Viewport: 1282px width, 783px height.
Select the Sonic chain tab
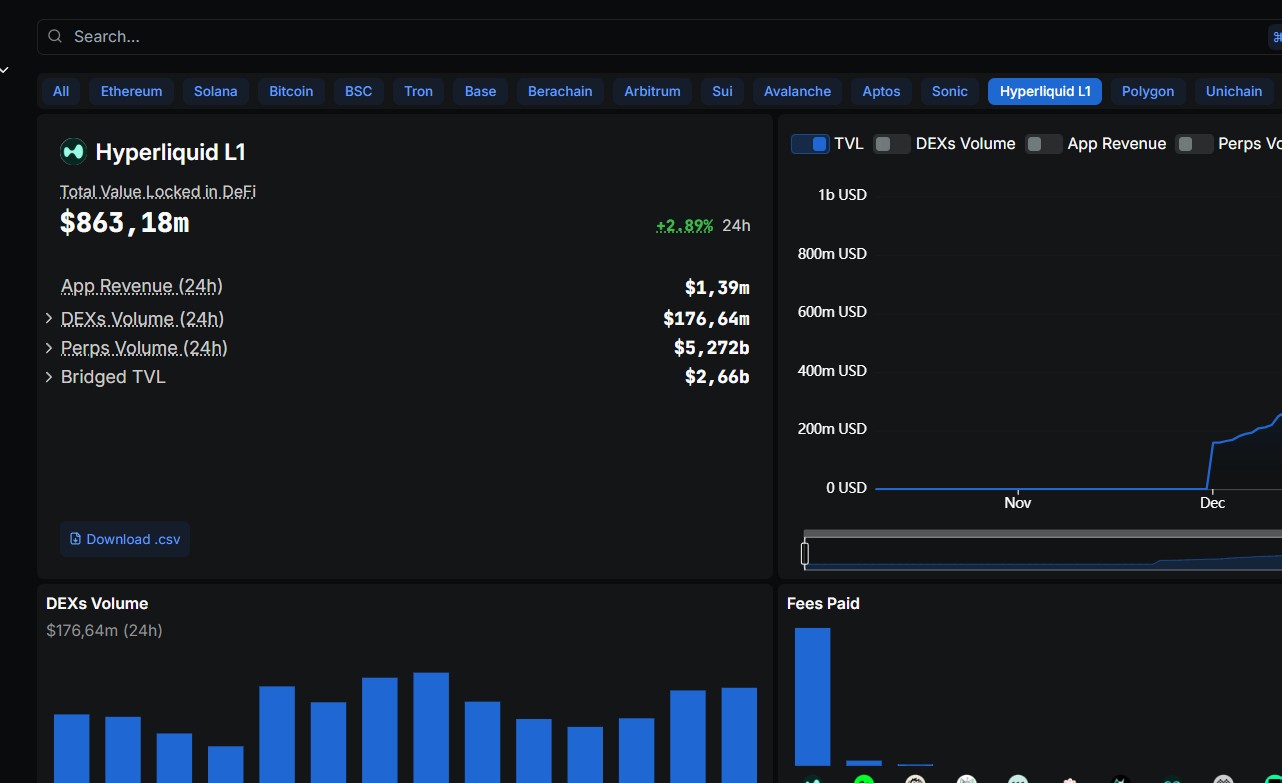pos(950,91)
